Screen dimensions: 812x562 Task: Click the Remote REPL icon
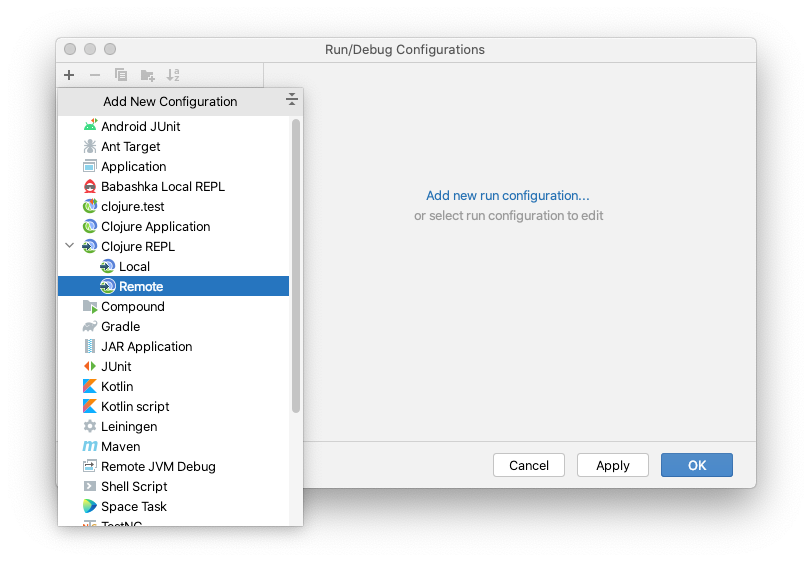pos(108,286)
